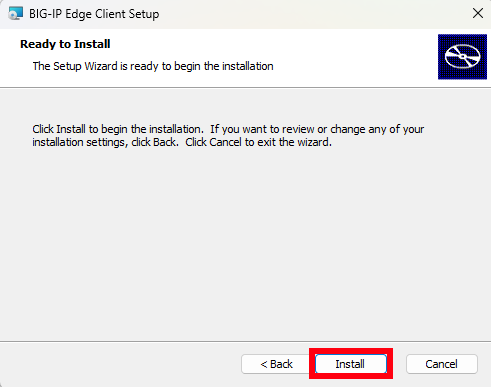Image resolution: width=491 pixels, height=387 pixels.
Task: Click the sentence Click Install to begin the installation
Action: tap(118, 129)
